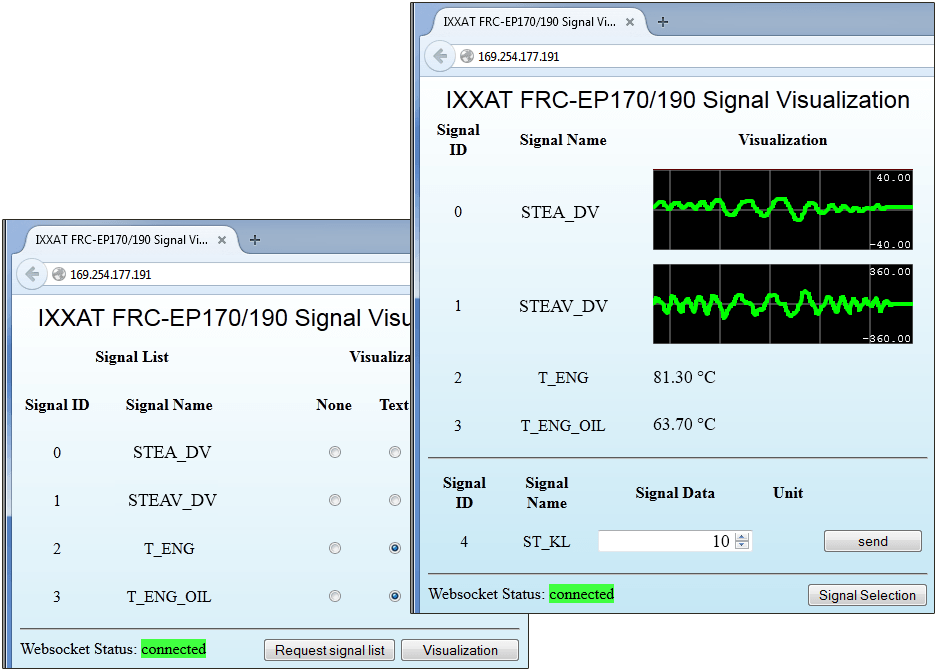Click the globe site icon in rear window address bar
Screen dimensions: 937x671
coord(59,274)
